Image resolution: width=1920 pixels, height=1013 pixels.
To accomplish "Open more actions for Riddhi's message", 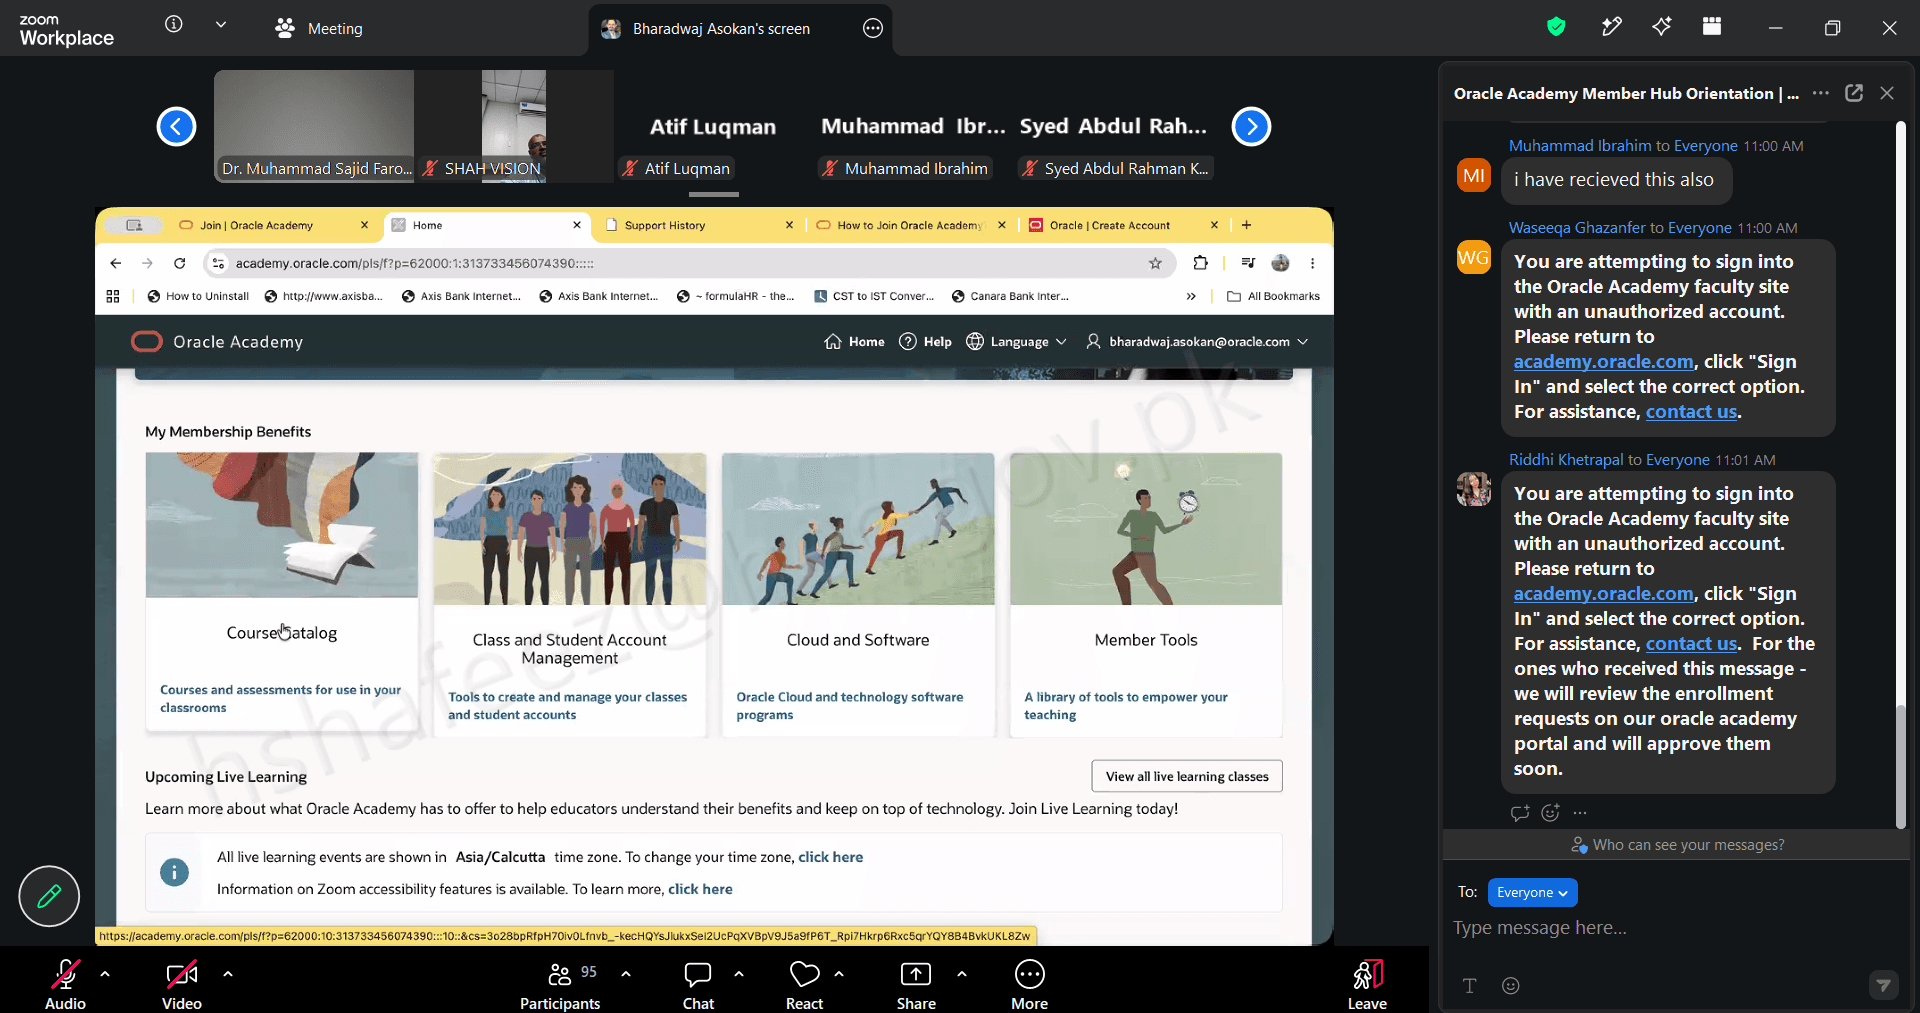I will pyautogui.click(x=1580, y=813).
